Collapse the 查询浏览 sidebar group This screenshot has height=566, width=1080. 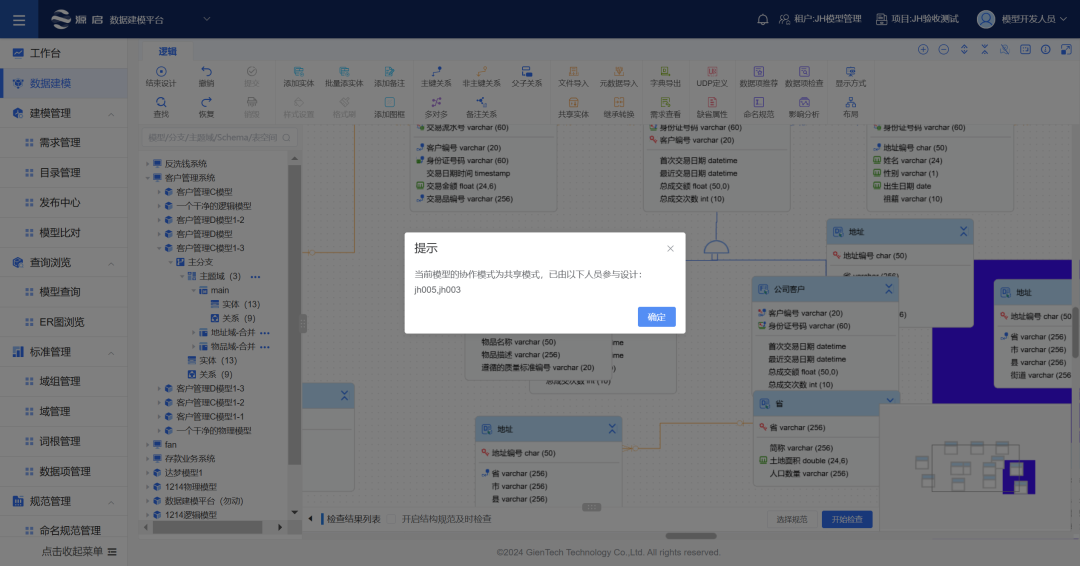111,263
